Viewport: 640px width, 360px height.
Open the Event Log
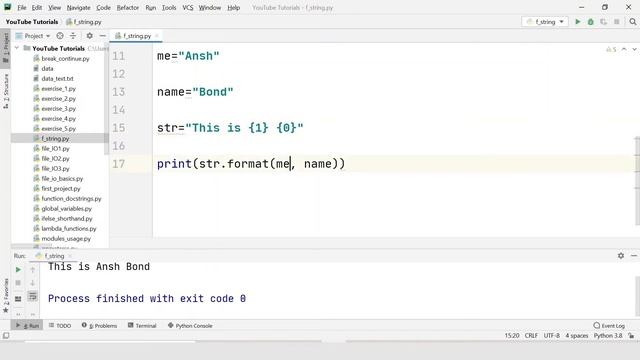coord(609,326)
